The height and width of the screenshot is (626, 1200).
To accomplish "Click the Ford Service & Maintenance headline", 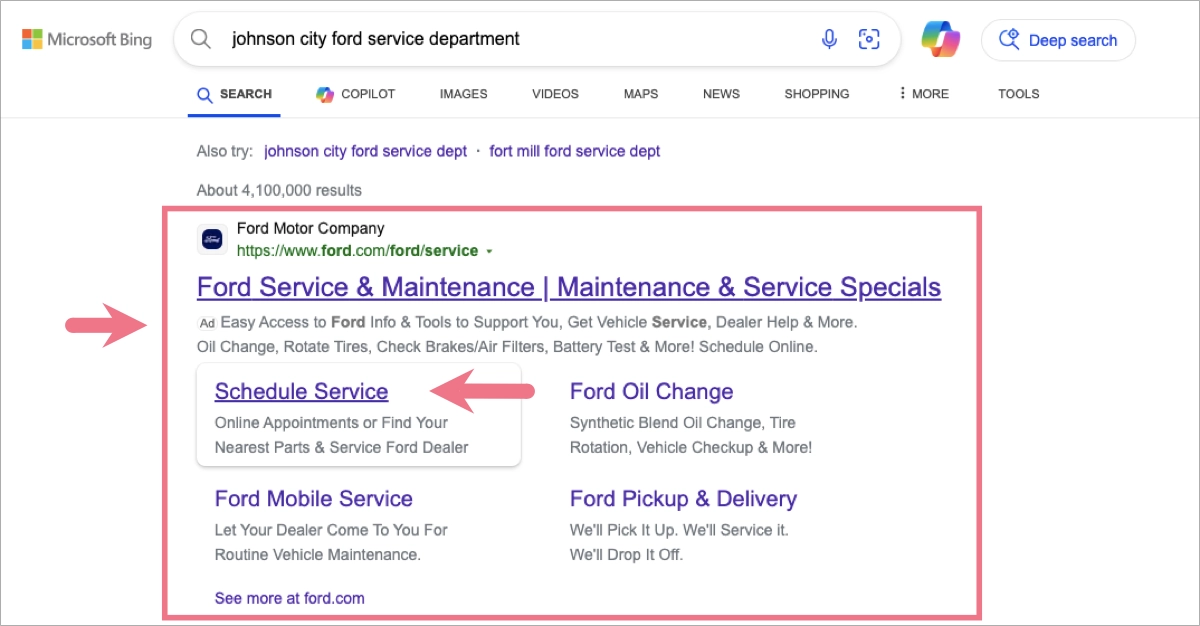I will (x=568, y=287).
